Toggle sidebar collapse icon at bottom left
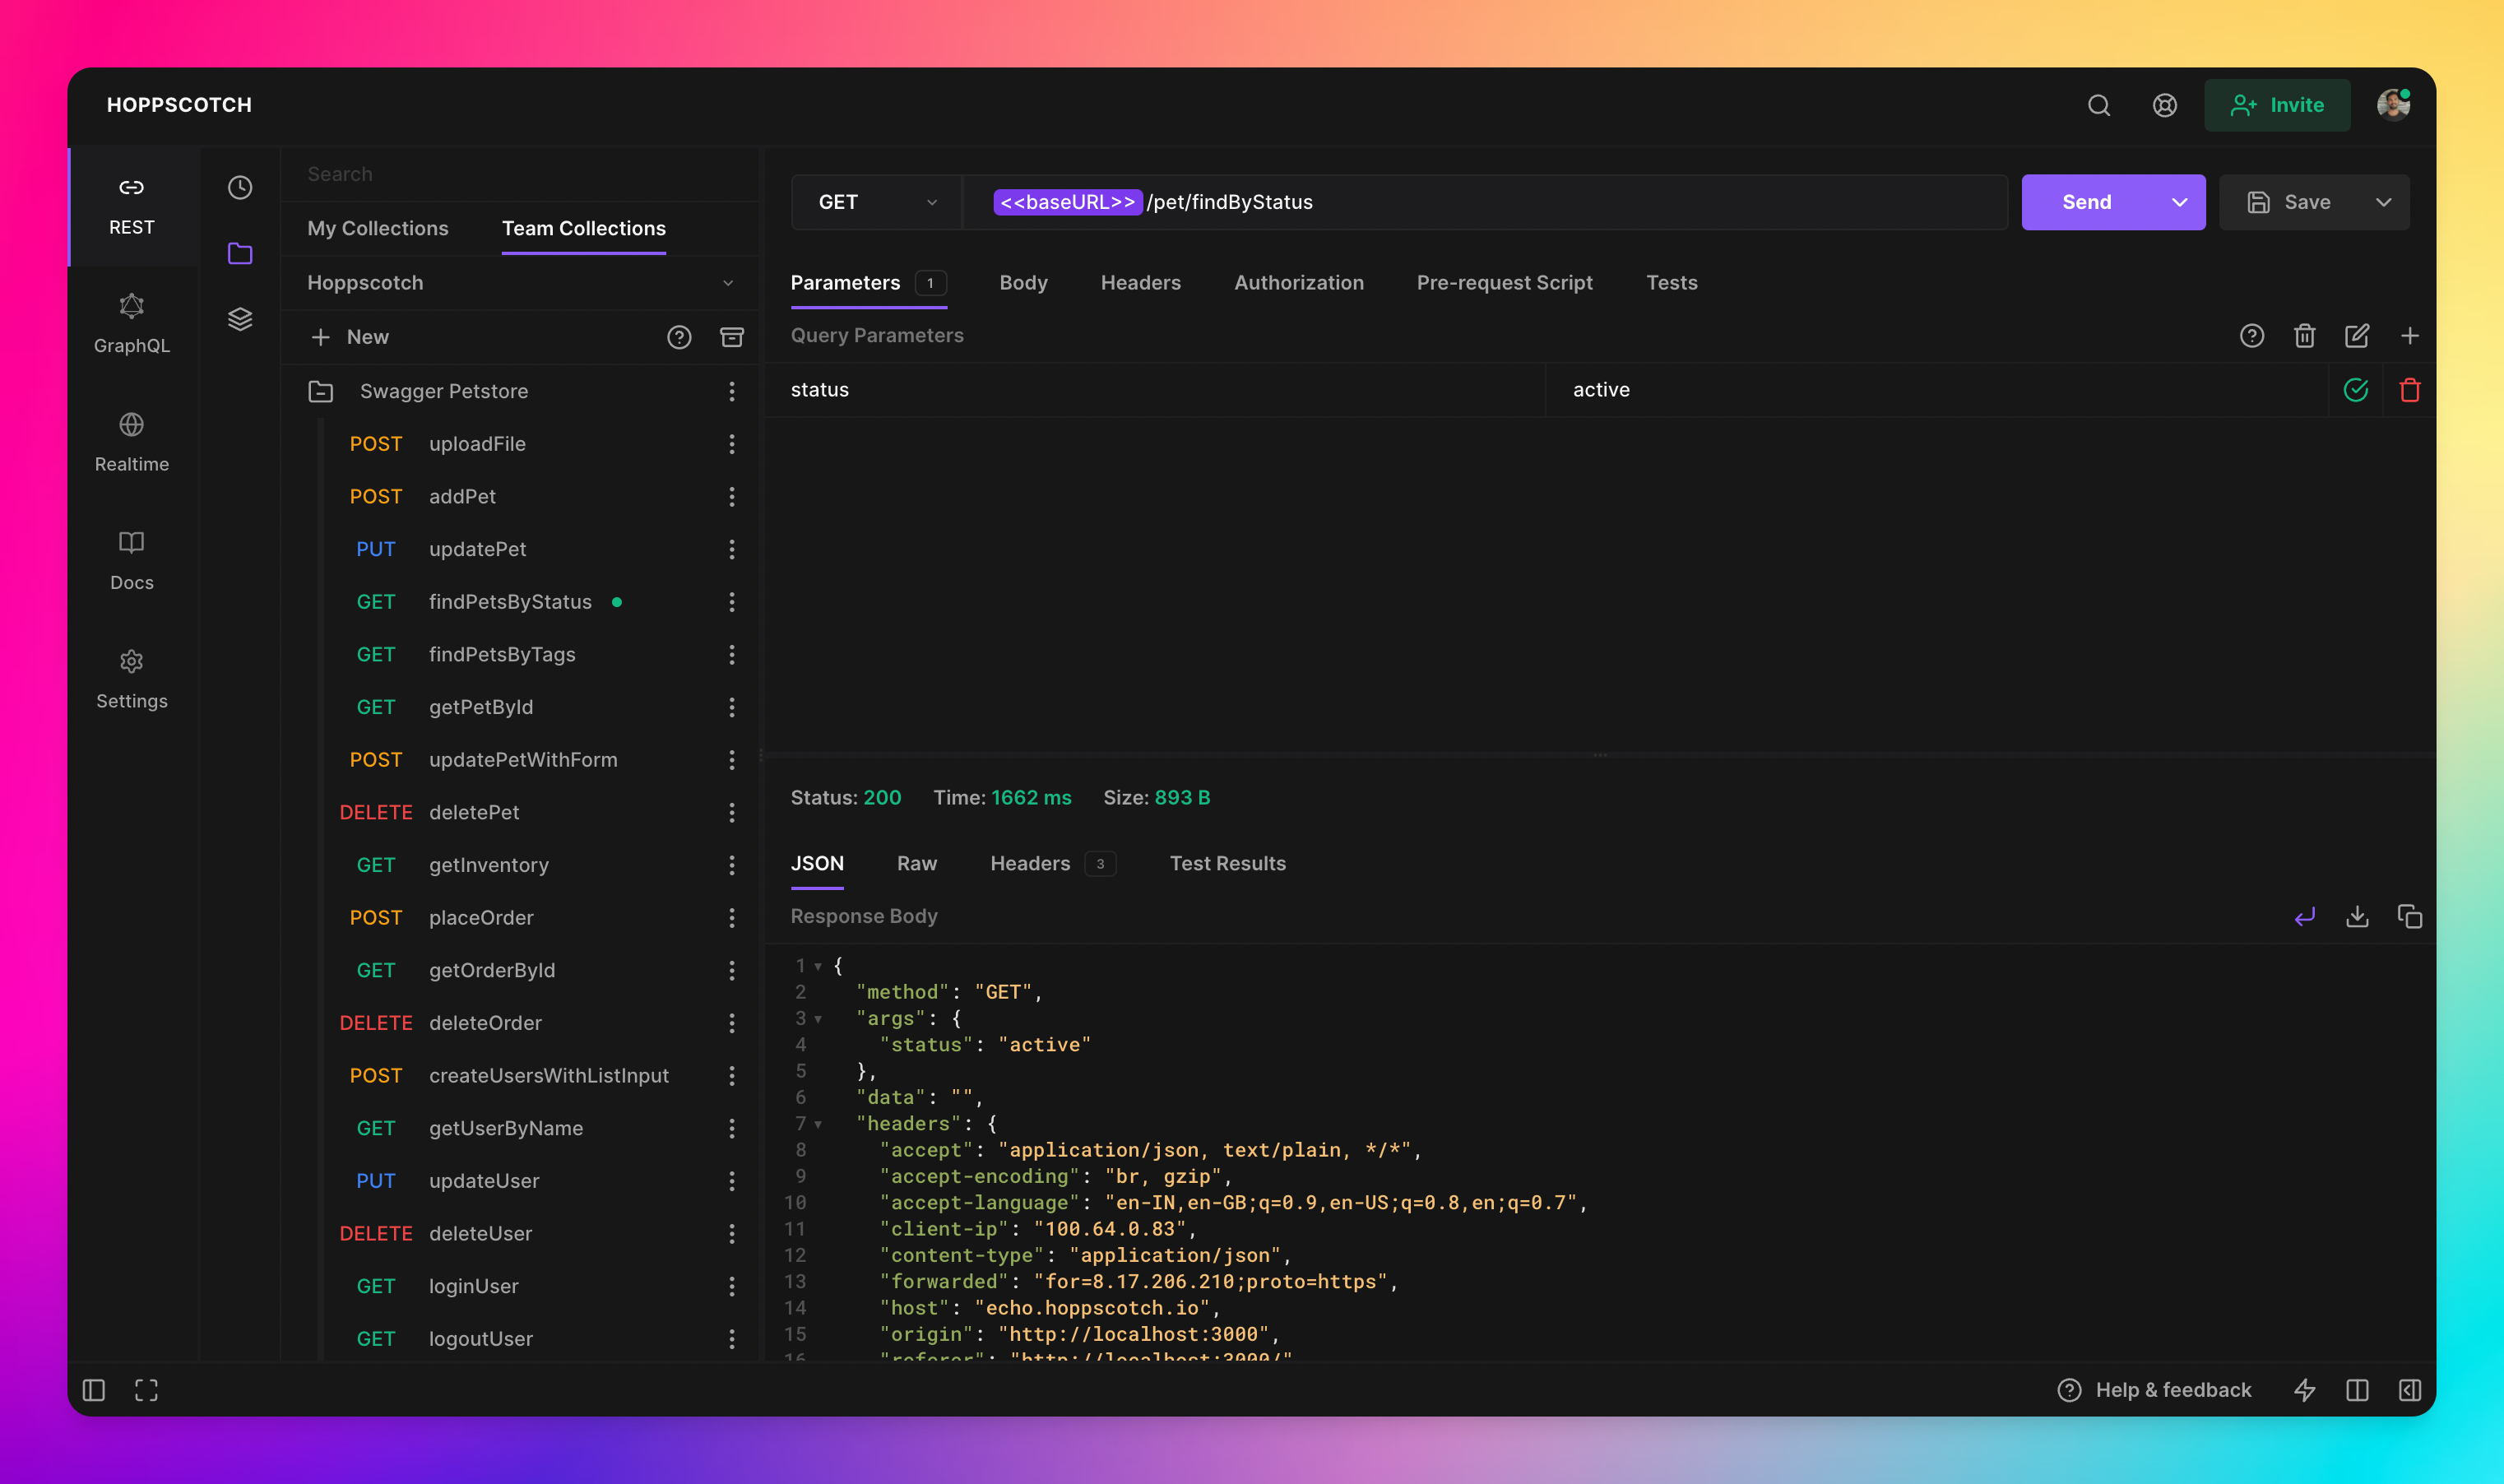This screenshot has width=2504, height=1484. tap(94, 1390)
